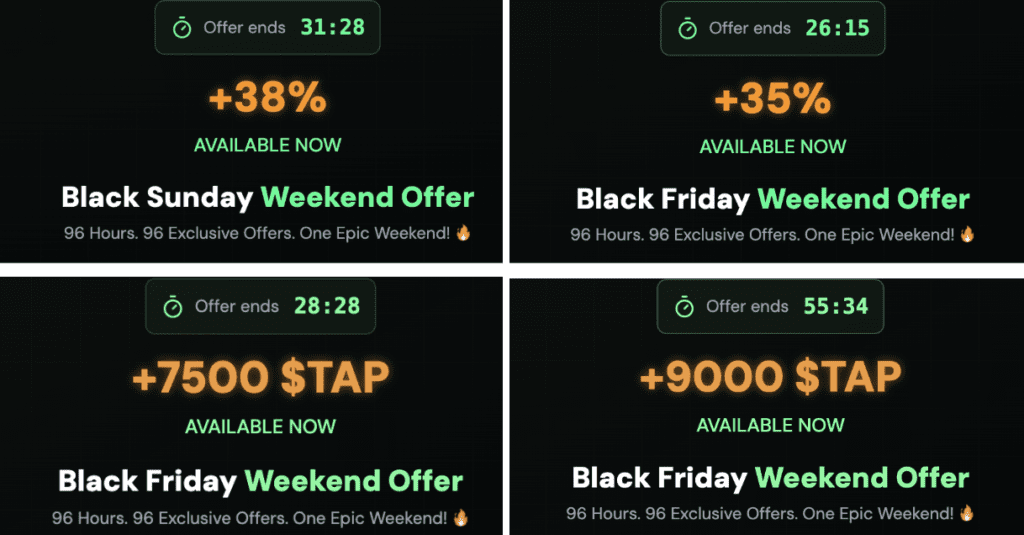Click the 55:34 countdown timer

pos(836,306)
